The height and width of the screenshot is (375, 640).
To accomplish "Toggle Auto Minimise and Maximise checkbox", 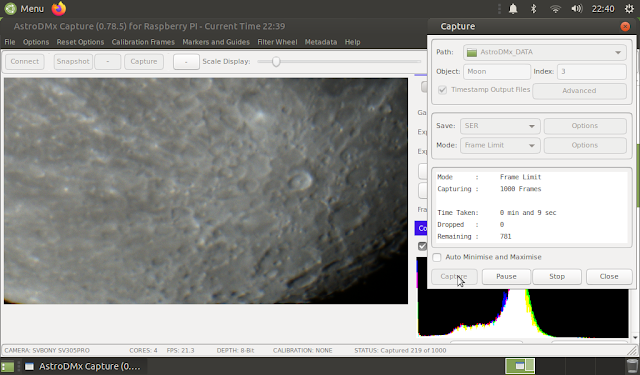I will point(437,257).
